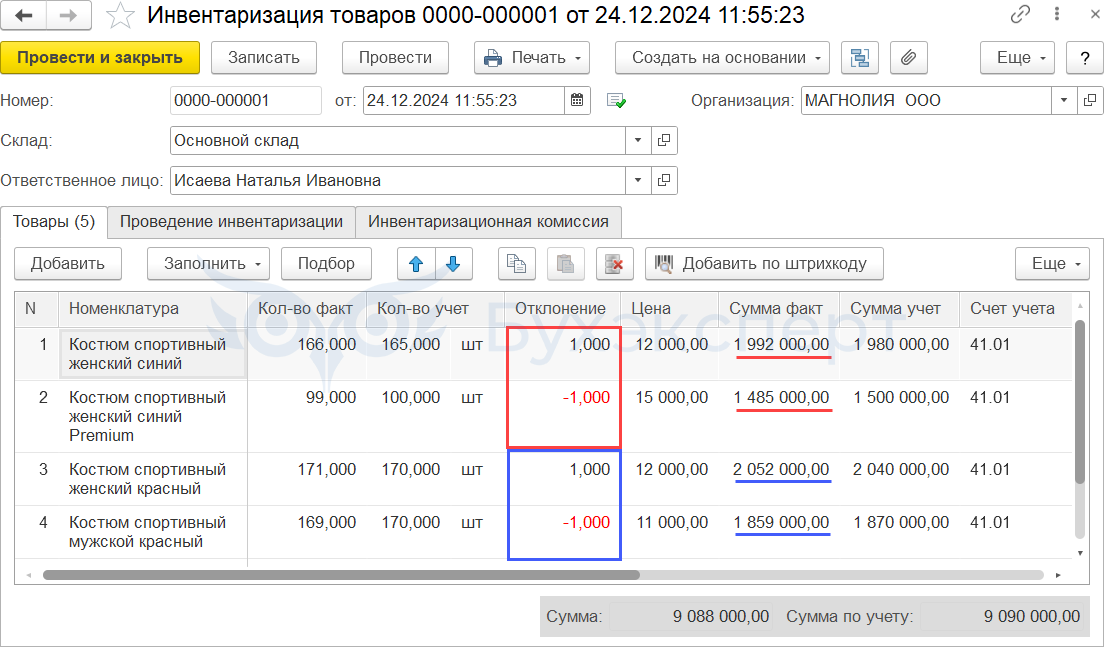1104x647 pixels.
Task: Click scroll-right arrow of horizontal scrollbar
Action: click(1058, 575)
